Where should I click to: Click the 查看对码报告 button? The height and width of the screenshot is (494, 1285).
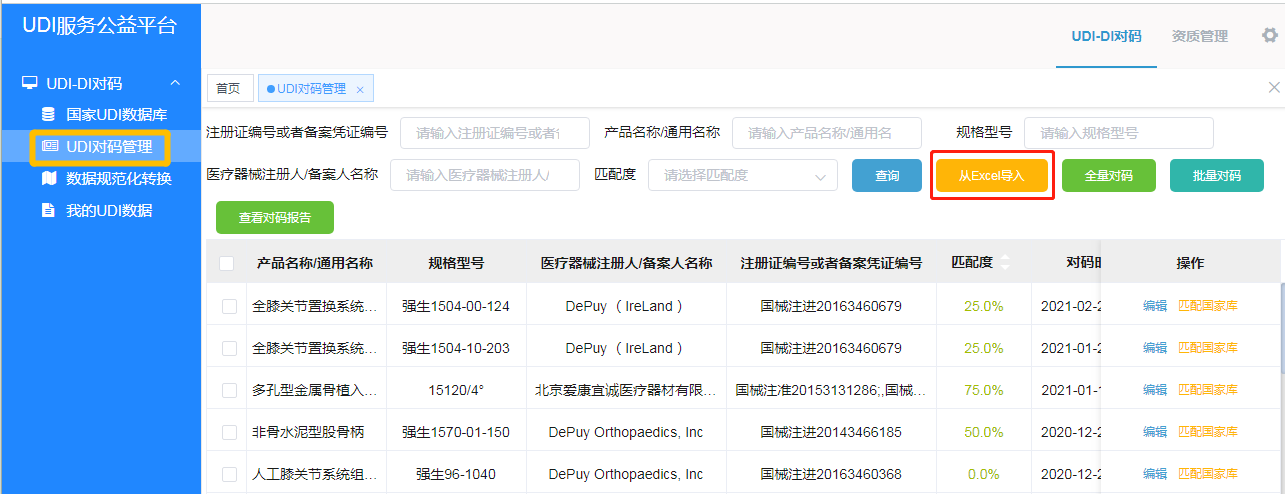pyautogui.click(x=274, y=217)
